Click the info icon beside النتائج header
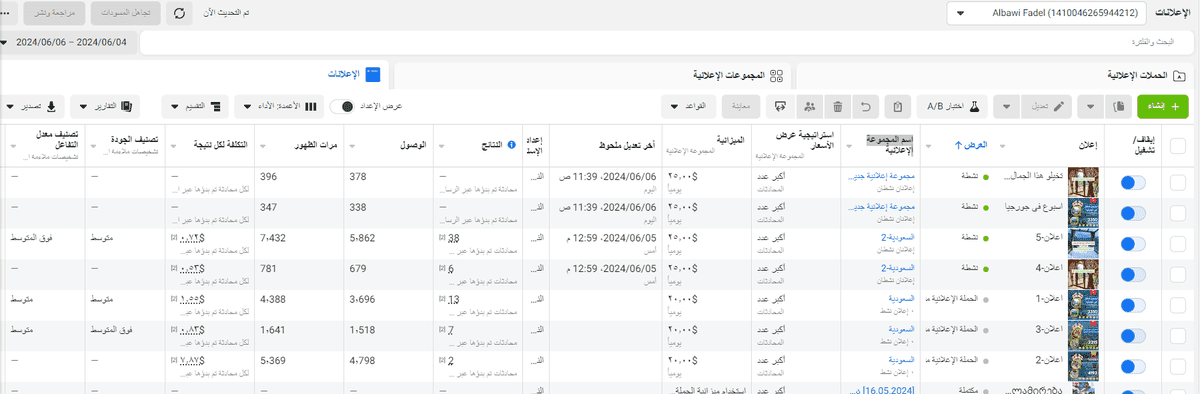The height and width of the screenshot is (394, 1200). click(512, 145)
